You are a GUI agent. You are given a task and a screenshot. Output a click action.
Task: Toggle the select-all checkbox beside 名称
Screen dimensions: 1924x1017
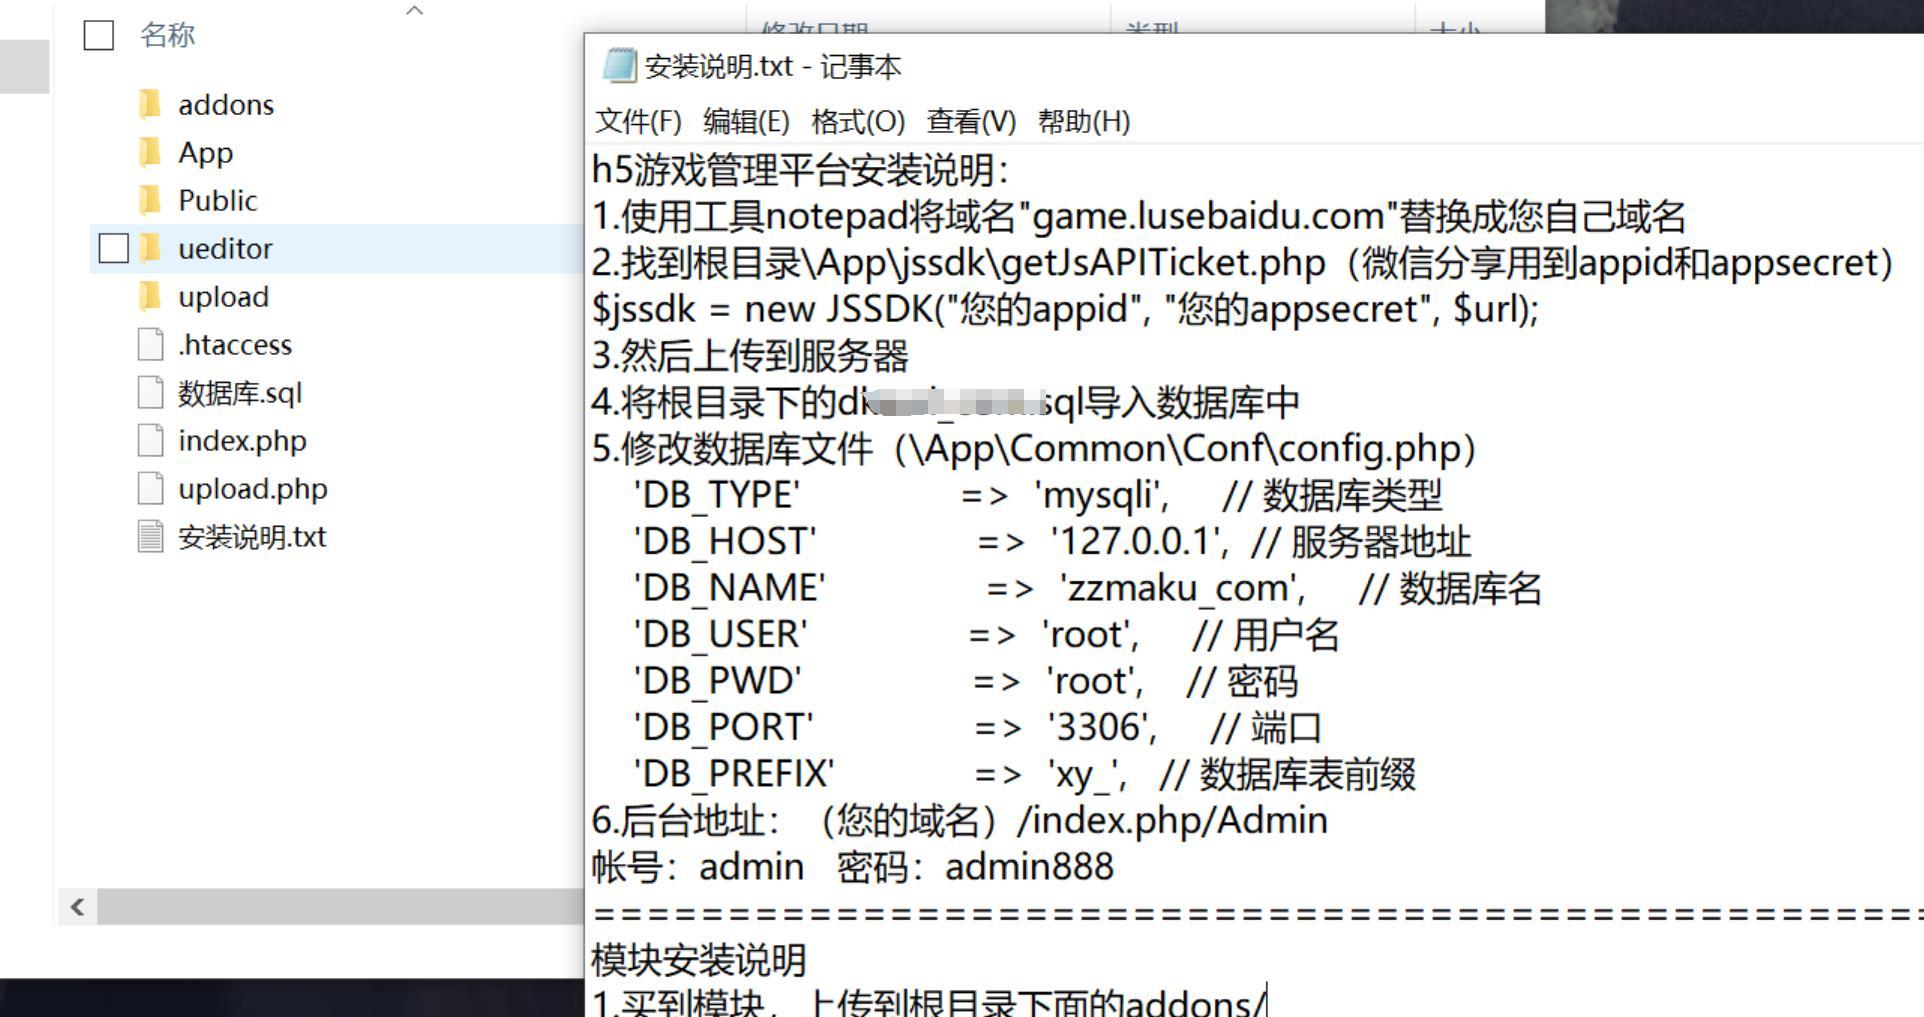[99, 35]
